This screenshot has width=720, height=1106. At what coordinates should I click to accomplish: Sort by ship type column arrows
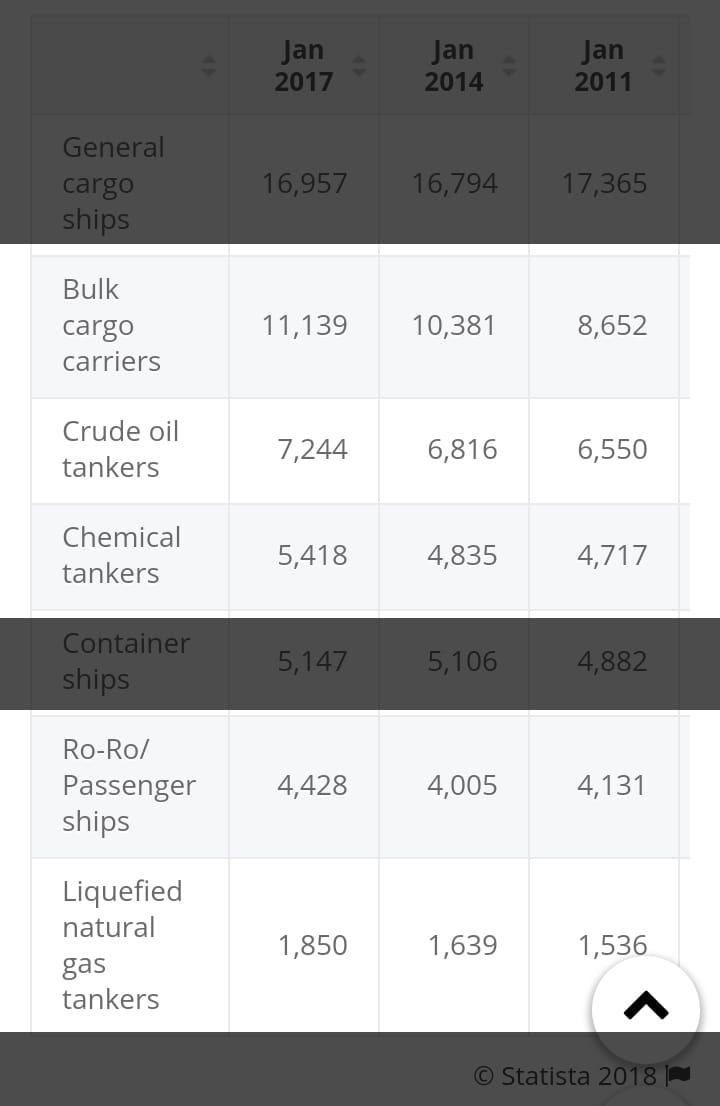[x=209, y=66]
